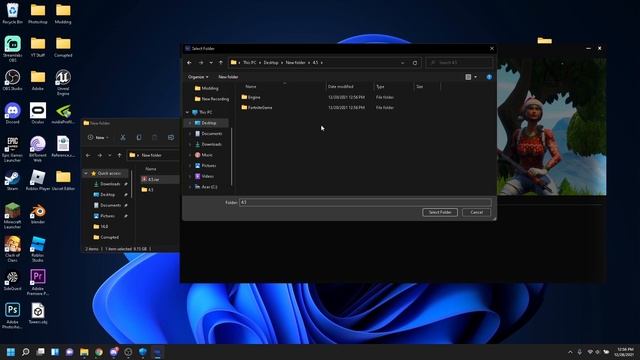Go up one level in the New folder window
This screenshot has width=640, height=360.
click(x=120, y=155)
